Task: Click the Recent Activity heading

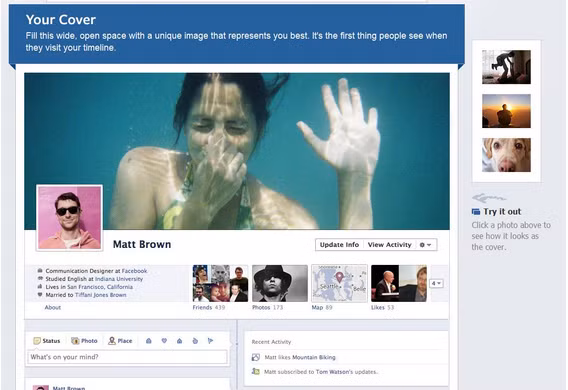Action: click(271, 342)
